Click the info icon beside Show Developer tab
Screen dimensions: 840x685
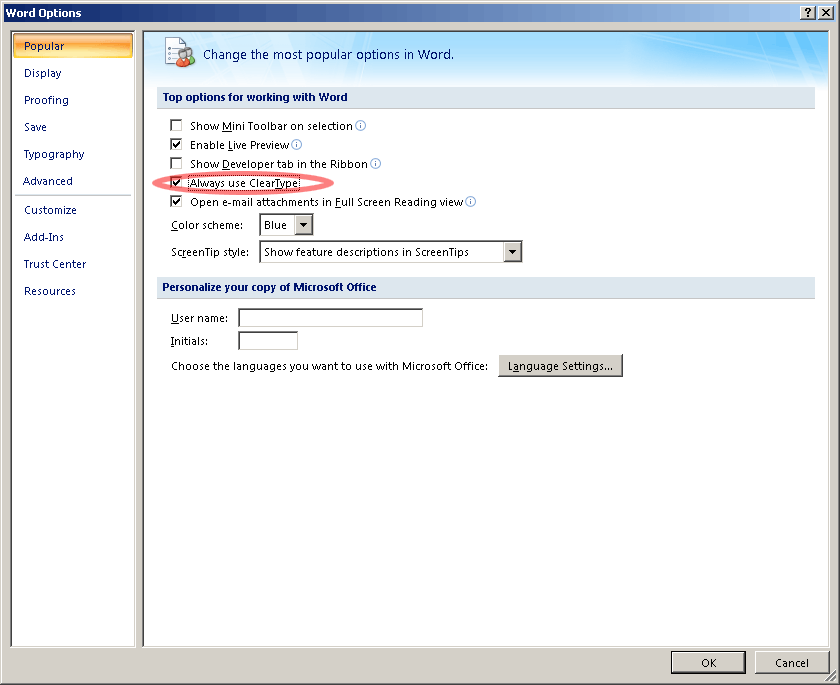(x=376, y=163)
